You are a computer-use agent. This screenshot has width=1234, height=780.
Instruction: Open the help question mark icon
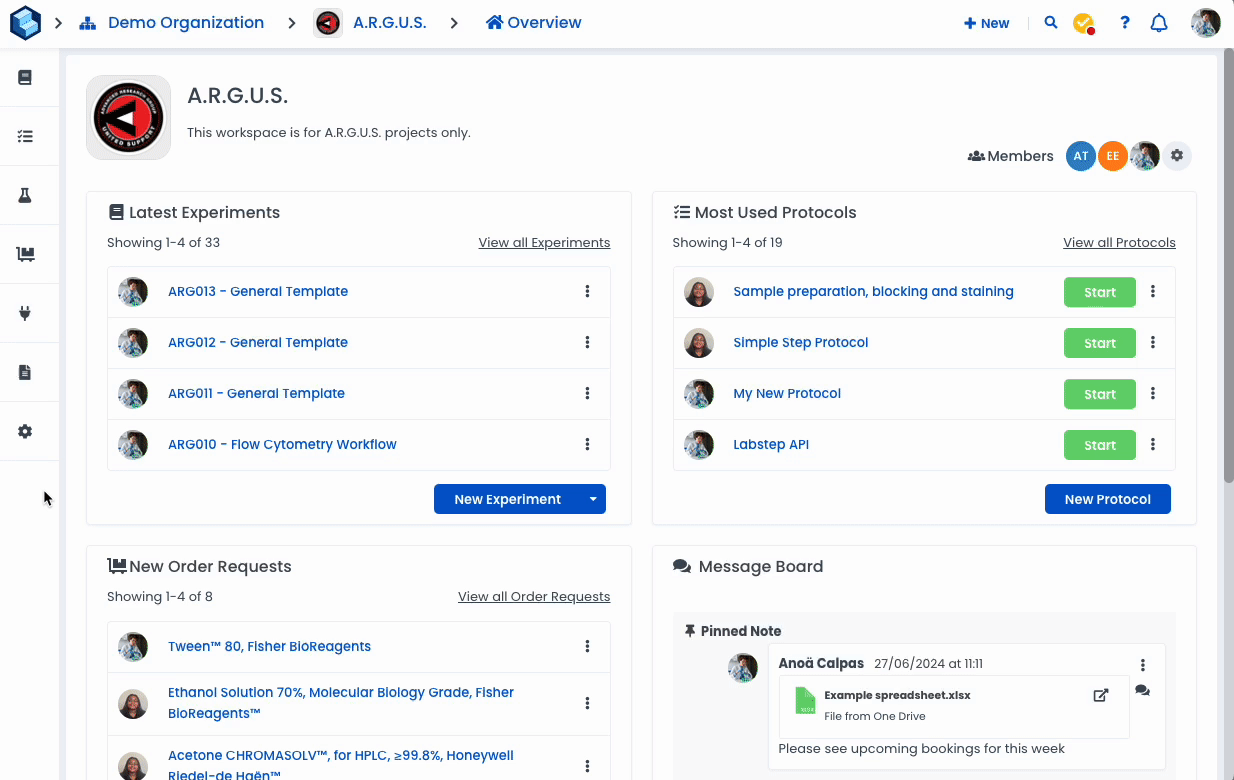[1125, 22]
